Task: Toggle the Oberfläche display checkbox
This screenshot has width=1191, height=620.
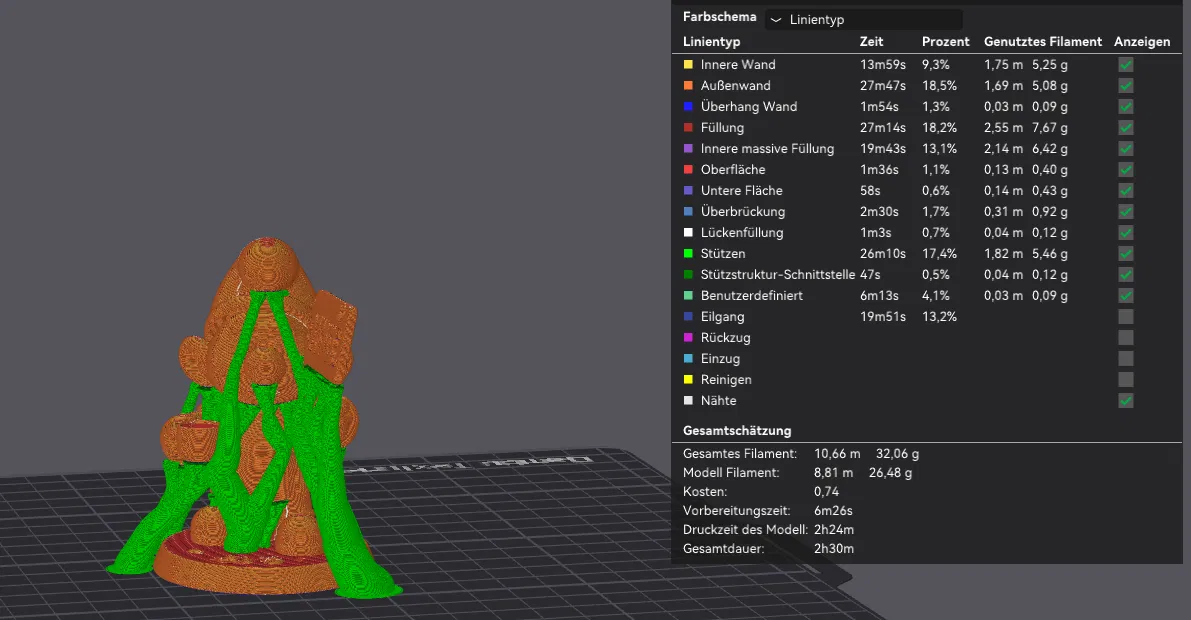Action: coord(1126,169)
